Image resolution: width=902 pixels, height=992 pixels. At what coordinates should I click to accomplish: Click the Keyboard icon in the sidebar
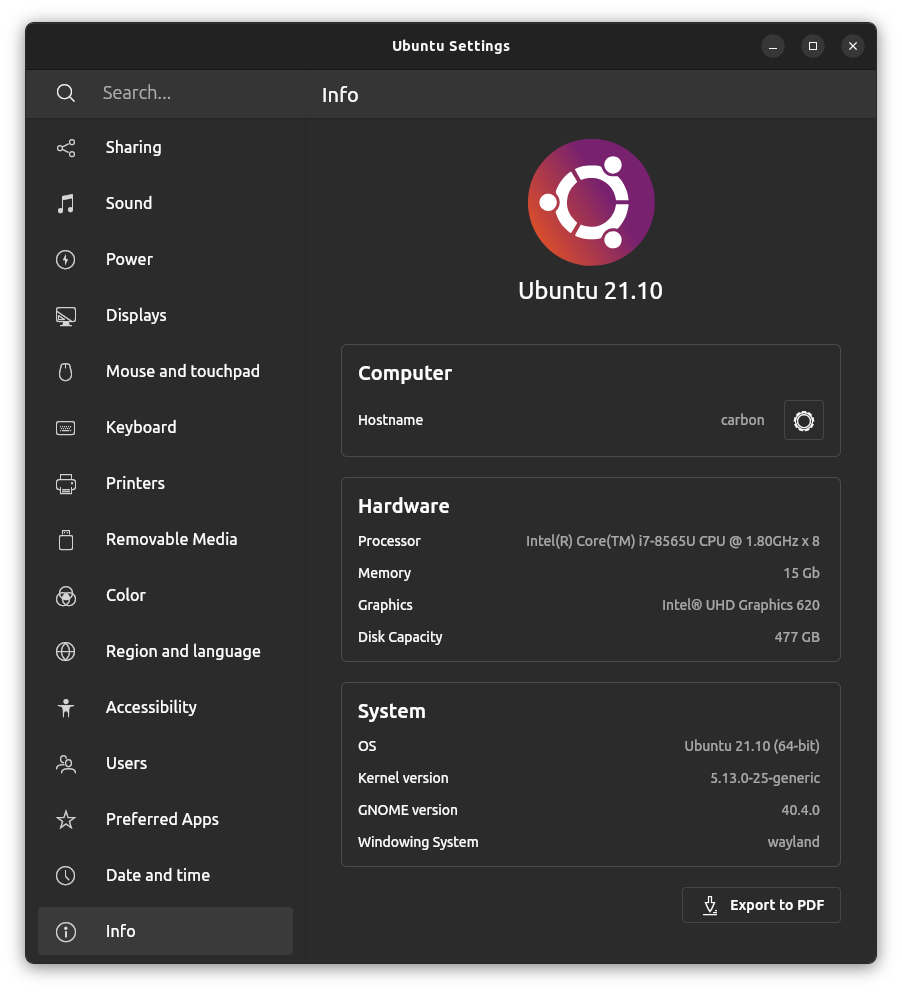pyautogui.click(x=66, y=428)
